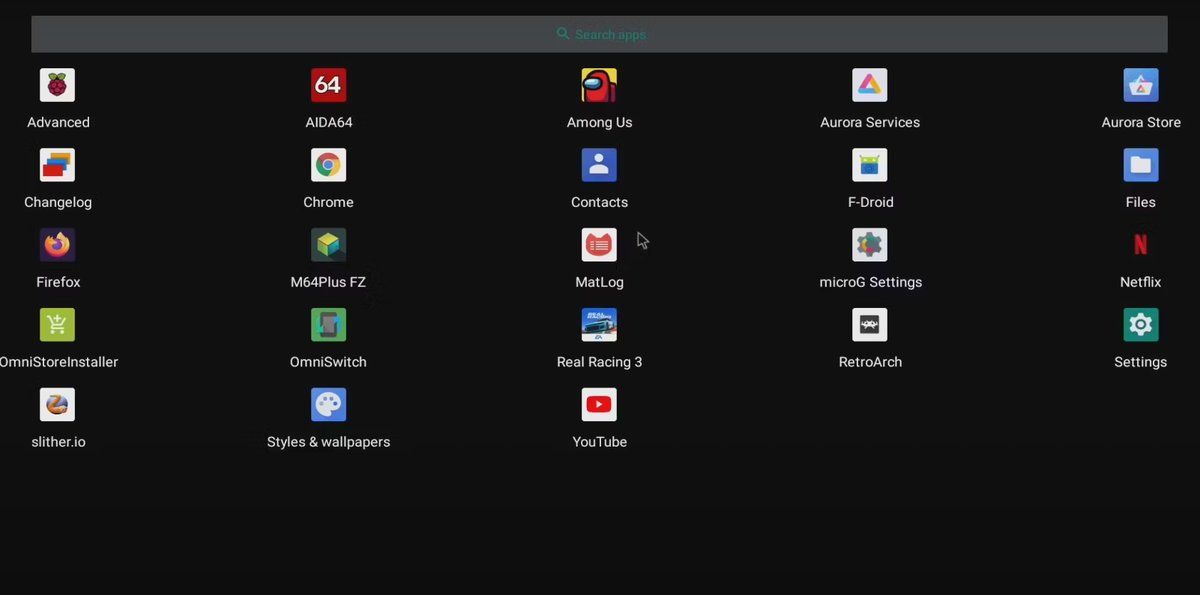Open the Settings app

[1141, 325]
